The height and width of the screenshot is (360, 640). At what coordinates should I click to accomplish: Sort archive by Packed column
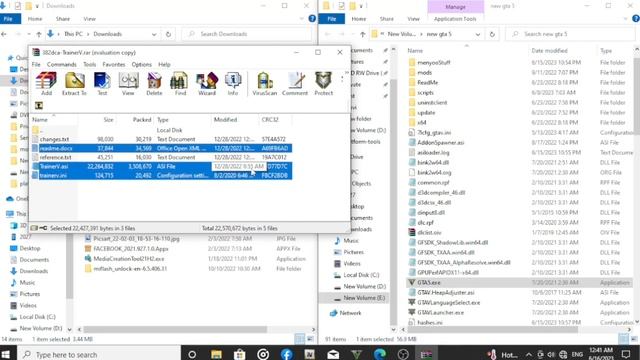[x=142, y=120]
